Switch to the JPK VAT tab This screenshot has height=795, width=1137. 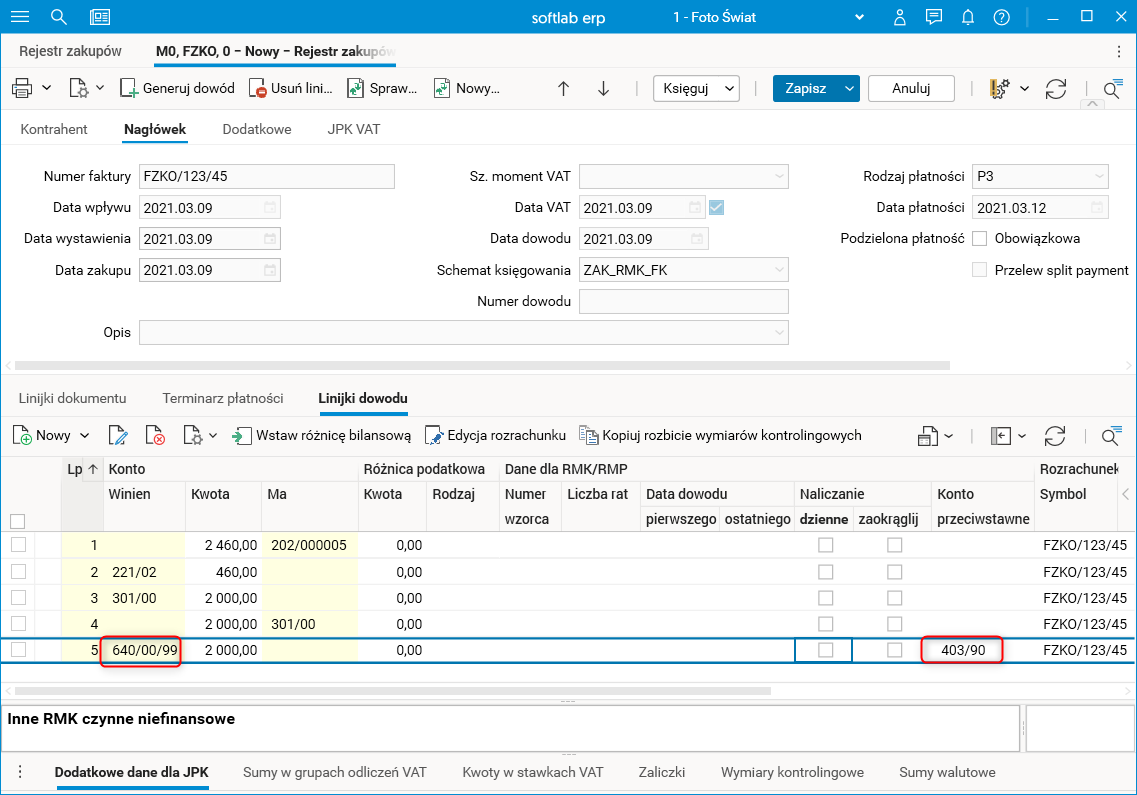(x=353, y=129)
